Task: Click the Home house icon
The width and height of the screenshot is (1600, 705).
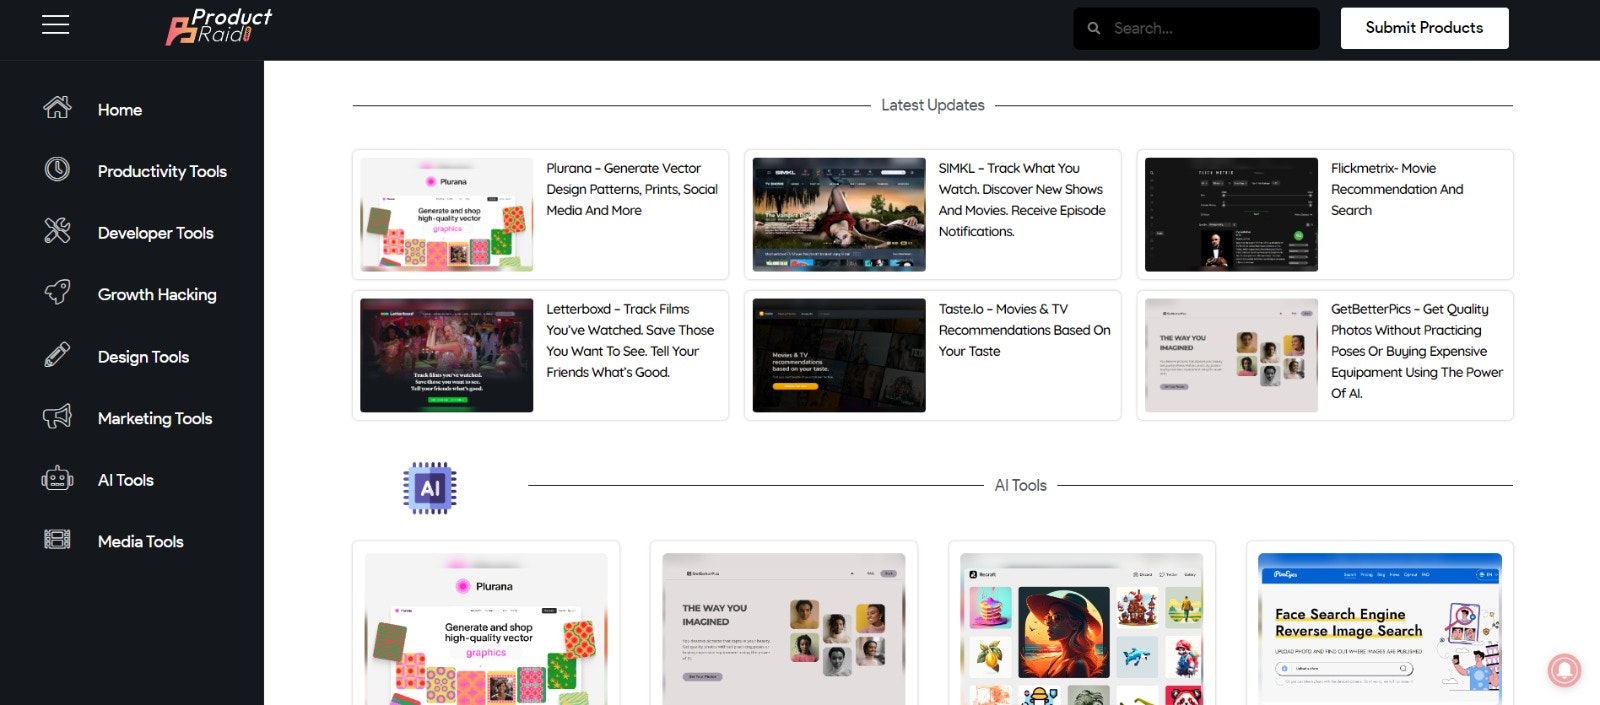Action: click(57, 107)
